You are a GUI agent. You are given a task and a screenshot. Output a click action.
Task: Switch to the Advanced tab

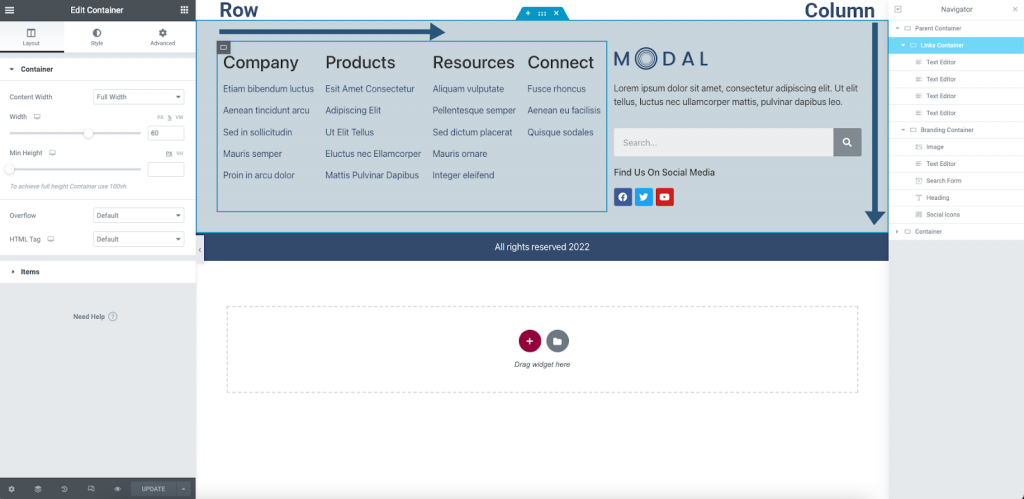coord(162,37)
